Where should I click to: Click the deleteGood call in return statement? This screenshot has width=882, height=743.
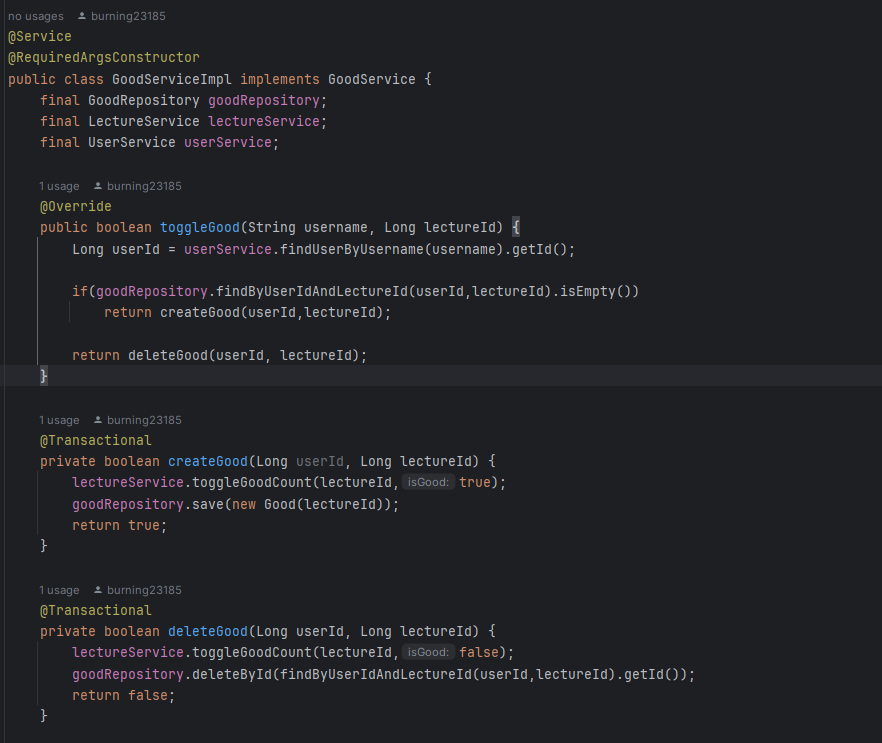[168, 355]
